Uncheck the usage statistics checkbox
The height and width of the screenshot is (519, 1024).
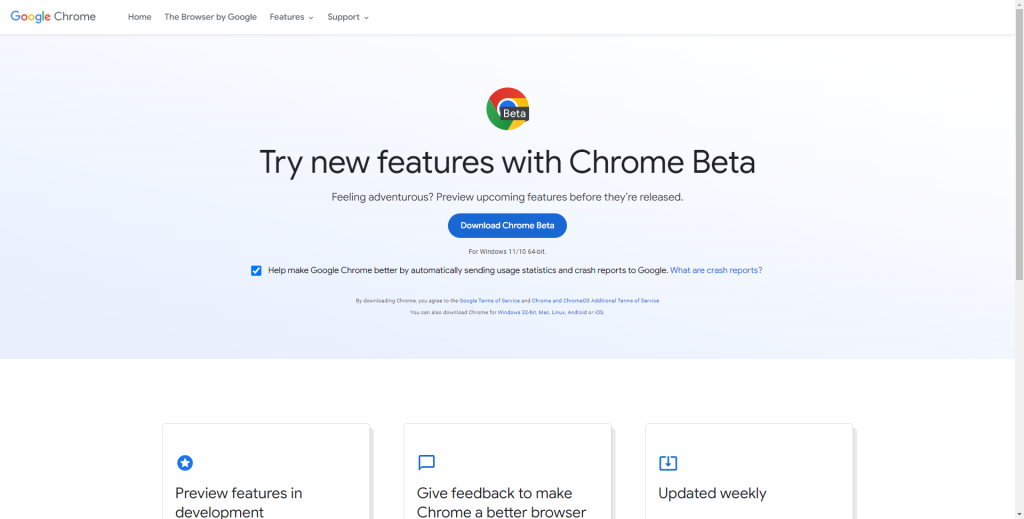point(256,270)
